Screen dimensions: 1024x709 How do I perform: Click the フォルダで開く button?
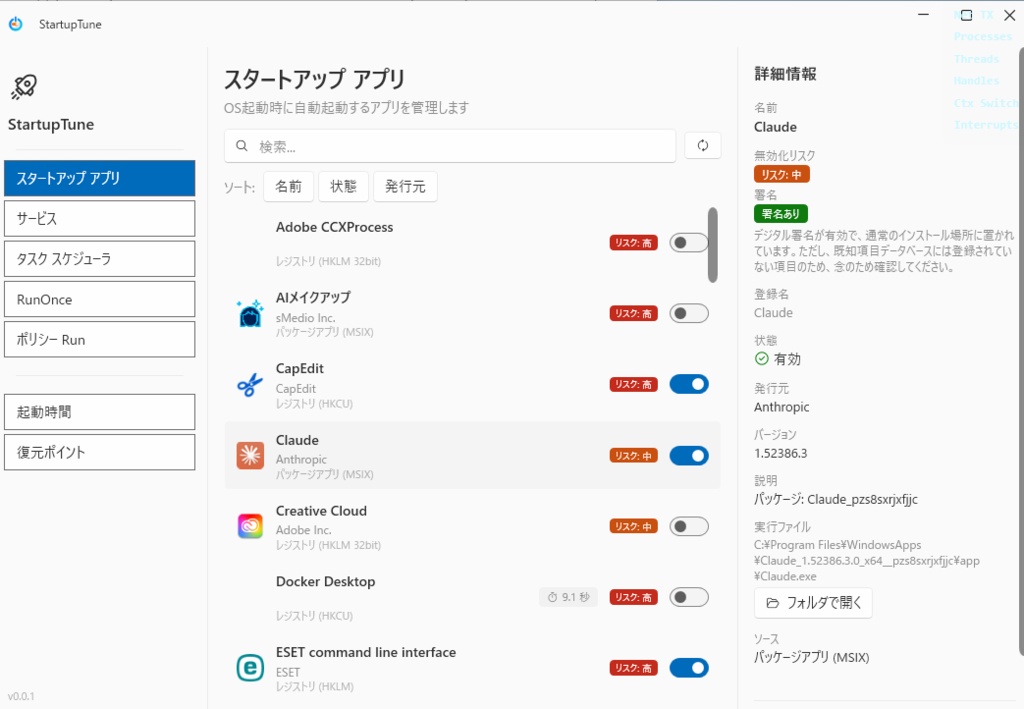(813, 603)
